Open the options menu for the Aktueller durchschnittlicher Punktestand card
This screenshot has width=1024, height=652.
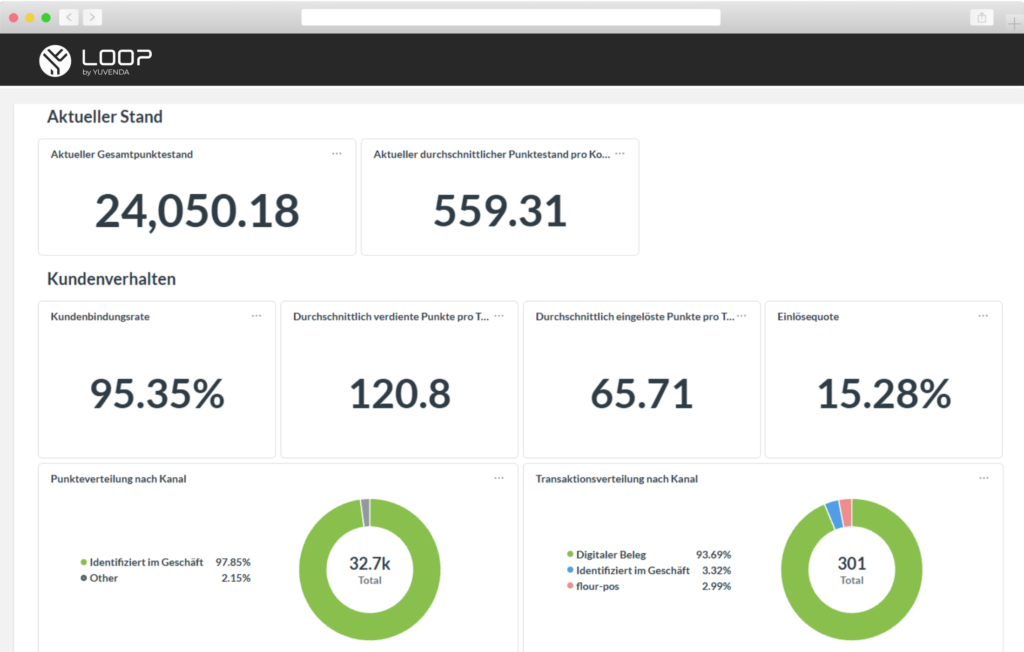[x=620, y=154]
